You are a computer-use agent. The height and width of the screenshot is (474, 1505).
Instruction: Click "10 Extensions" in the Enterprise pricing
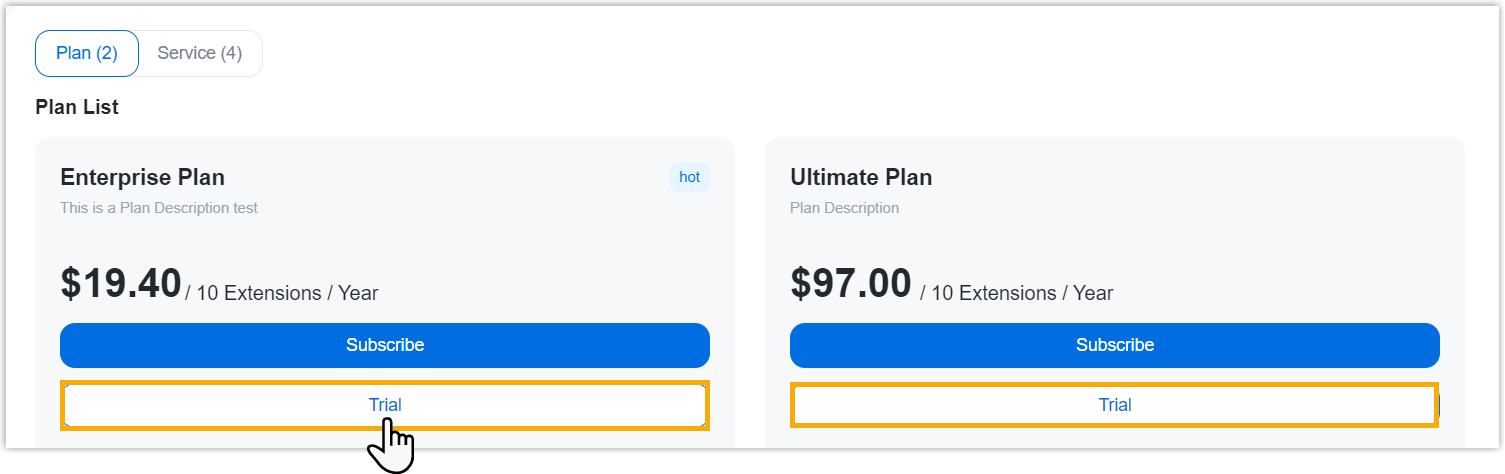click(x=258, y=293)
